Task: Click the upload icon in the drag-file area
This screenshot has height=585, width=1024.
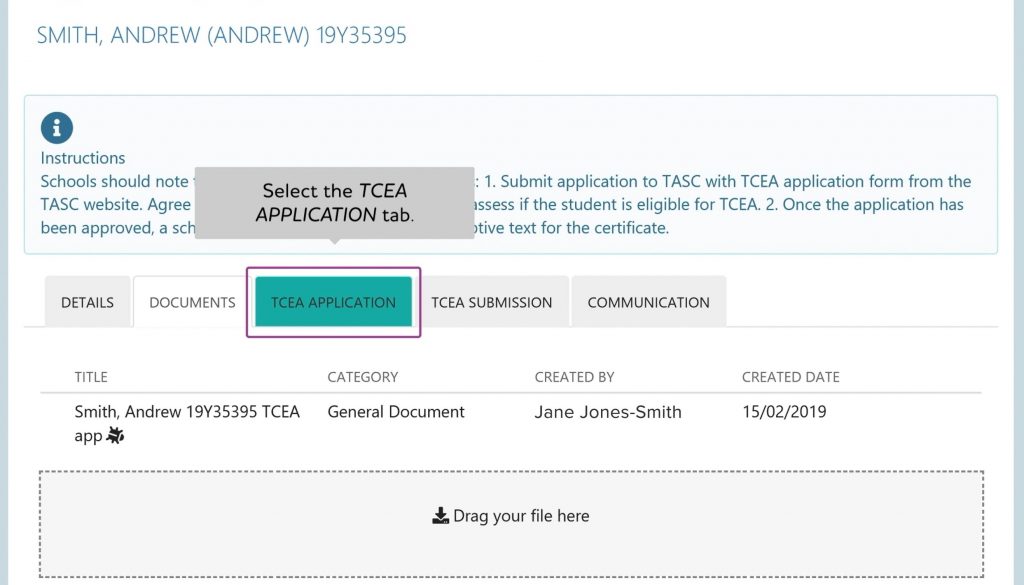Action: pos(440,515)
